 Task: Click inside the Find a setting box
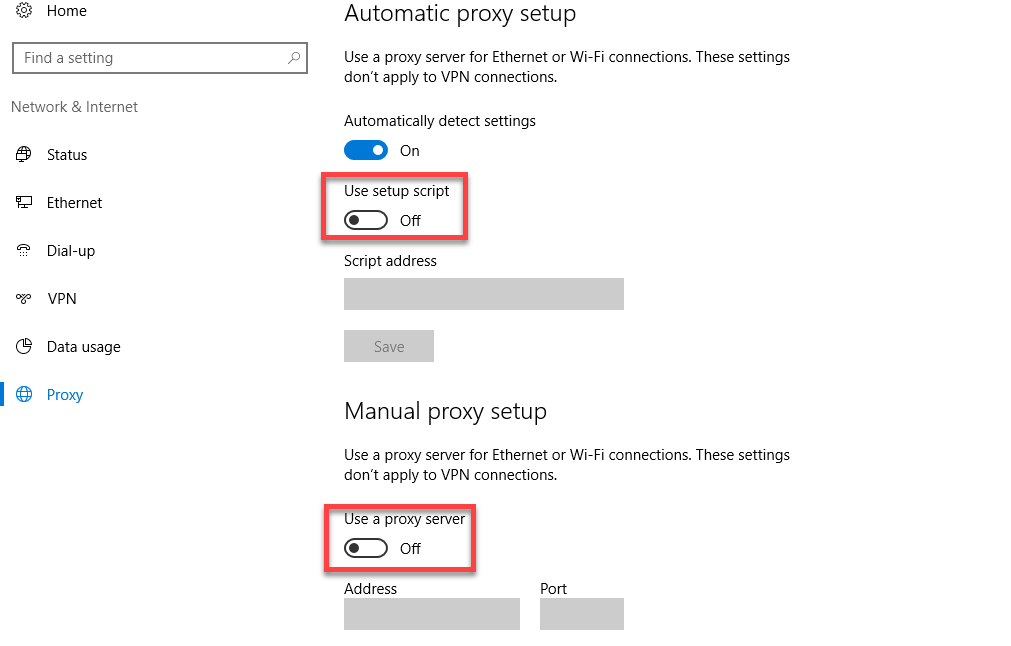[150, 57]
